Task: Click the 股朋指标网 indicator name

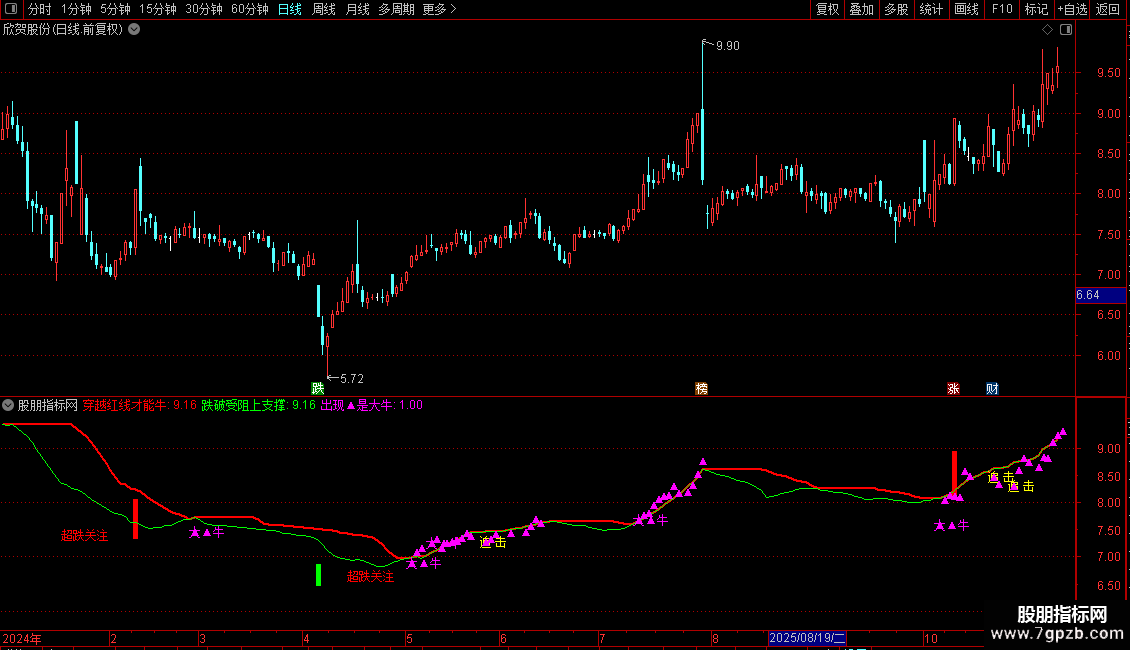Action: point(48,405)
